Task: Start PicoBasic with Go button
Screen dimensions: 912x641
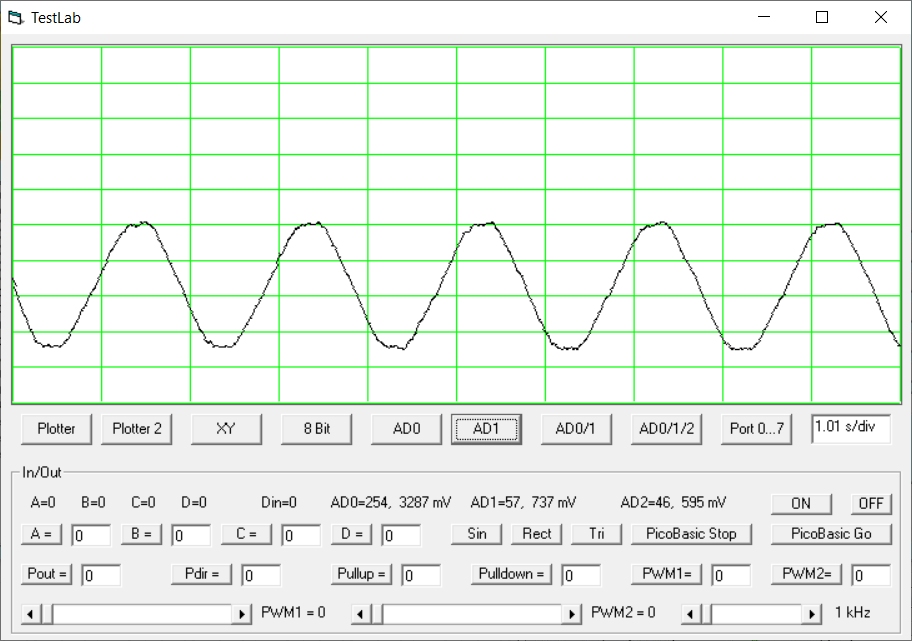Action: (831, 533)
